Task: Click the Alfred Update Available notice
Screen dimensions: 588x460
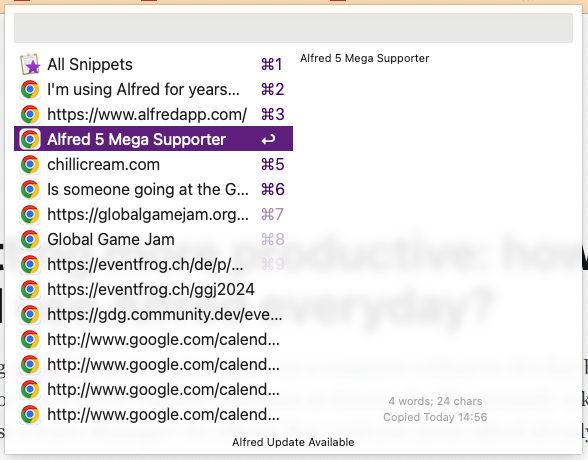Action: 293,442
